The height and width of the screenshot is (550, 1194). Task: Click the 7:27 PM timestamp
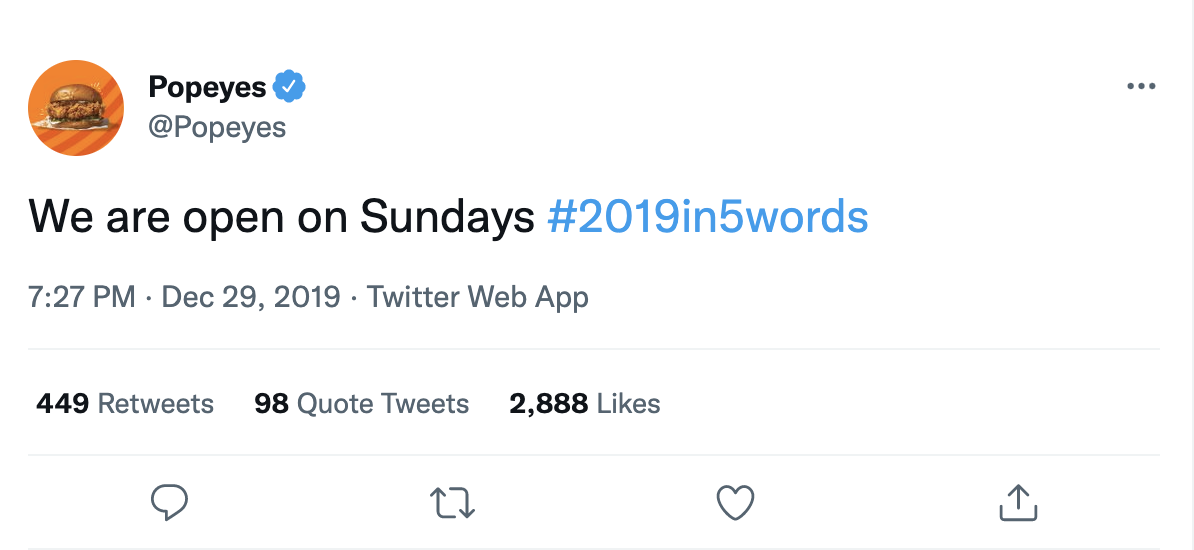pyautogui.click(x=81, y=297)
